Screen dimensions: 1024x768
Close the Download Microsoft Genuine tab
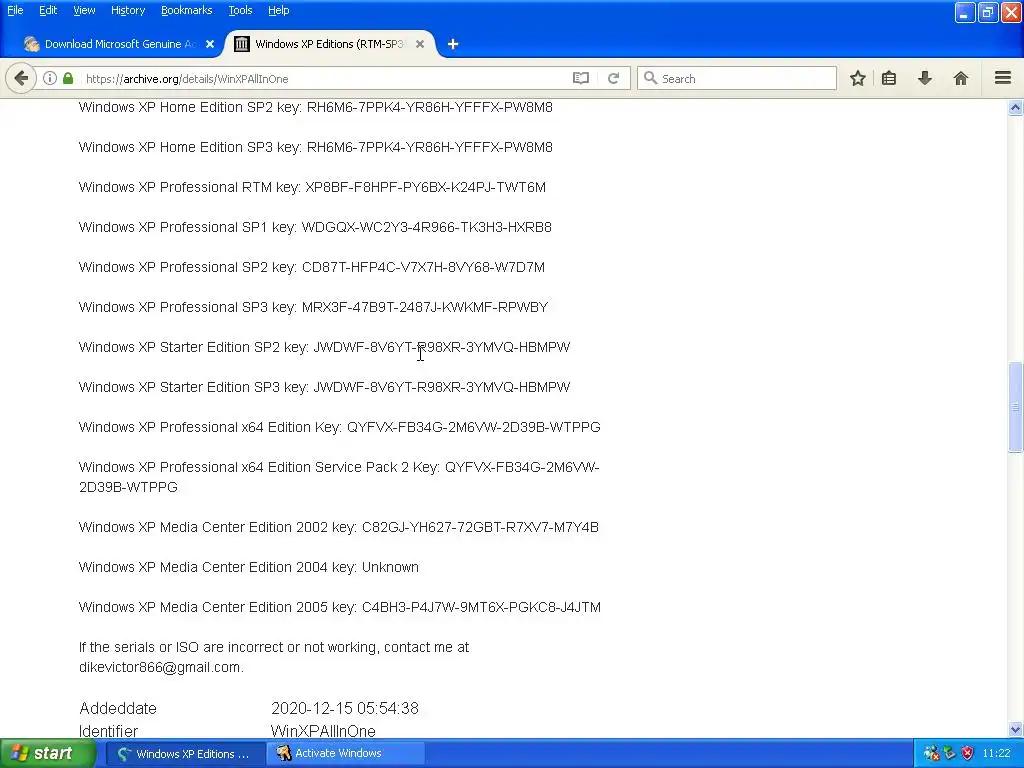(x=210, y=44)
